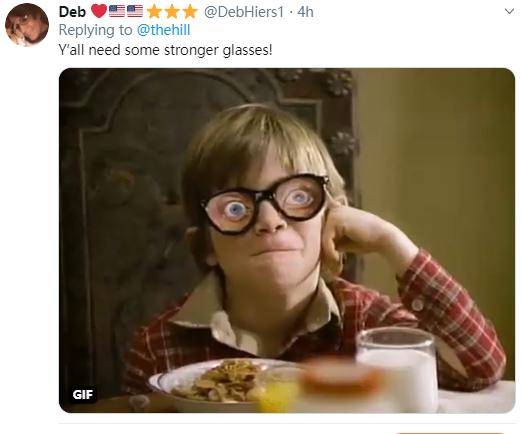Click the boy's black-rimmed glasses in GIF

[x=265, y=203]
